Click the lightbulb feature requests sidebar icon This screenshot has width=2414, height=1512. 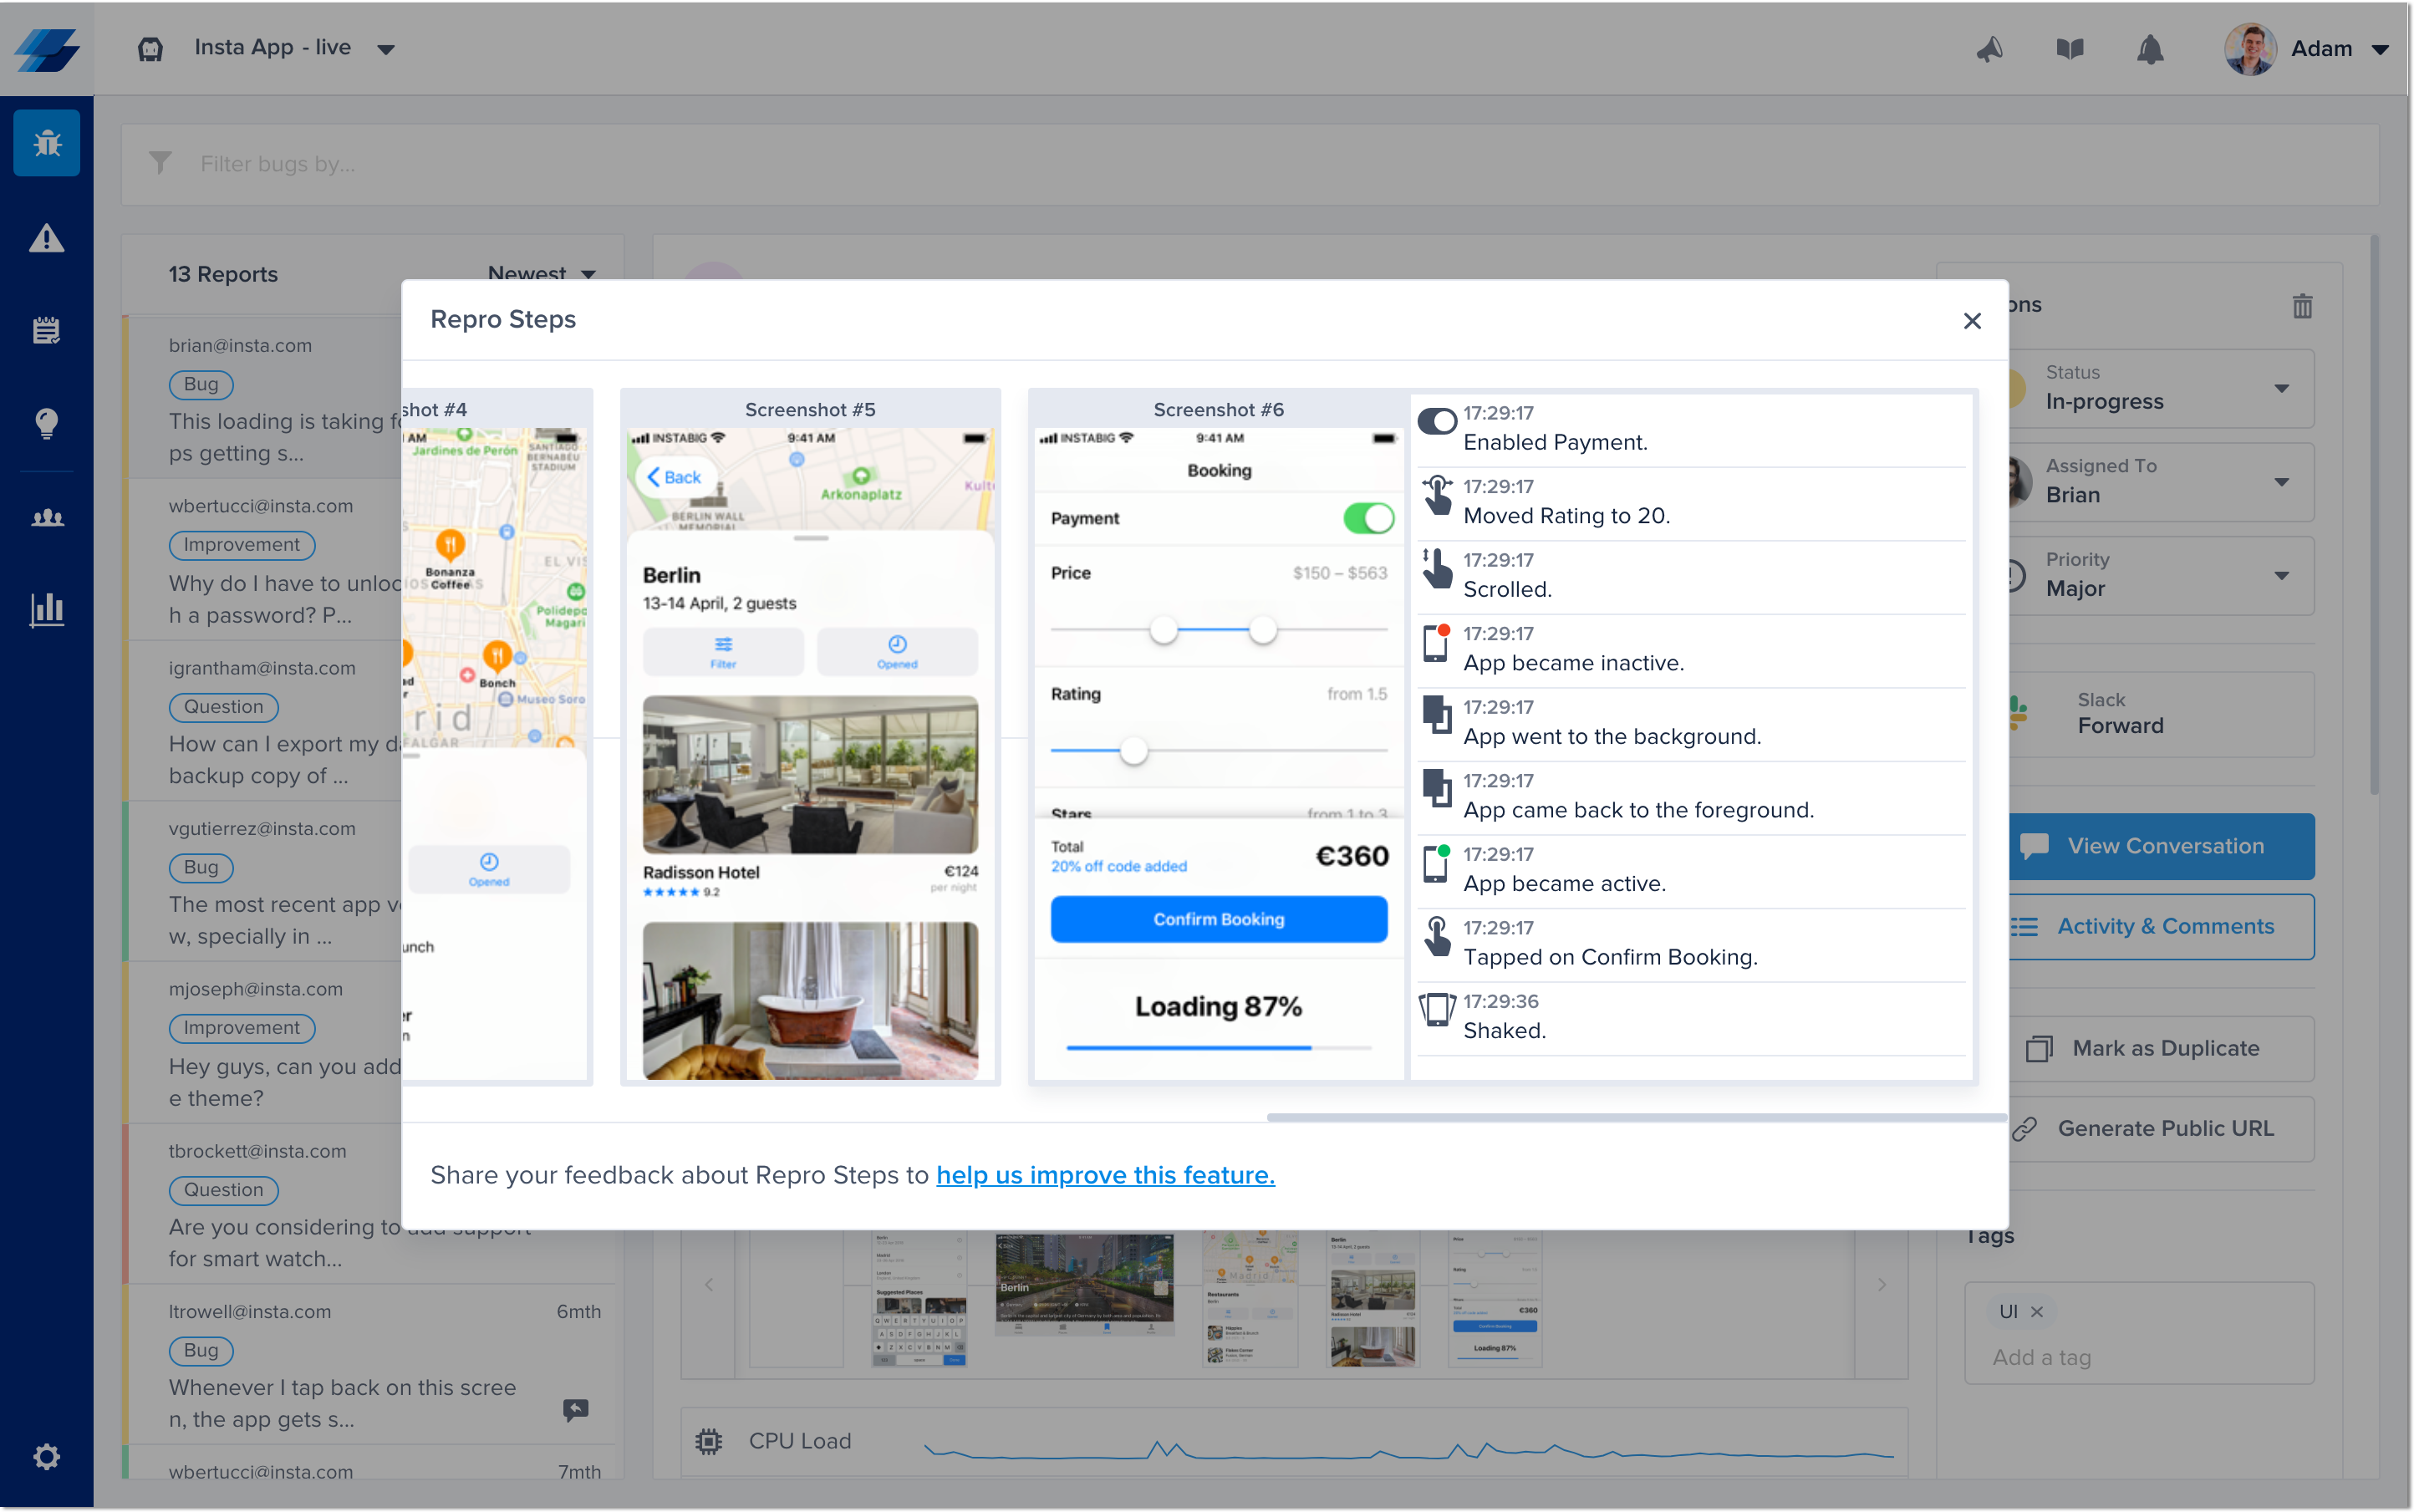pos(46,423)
